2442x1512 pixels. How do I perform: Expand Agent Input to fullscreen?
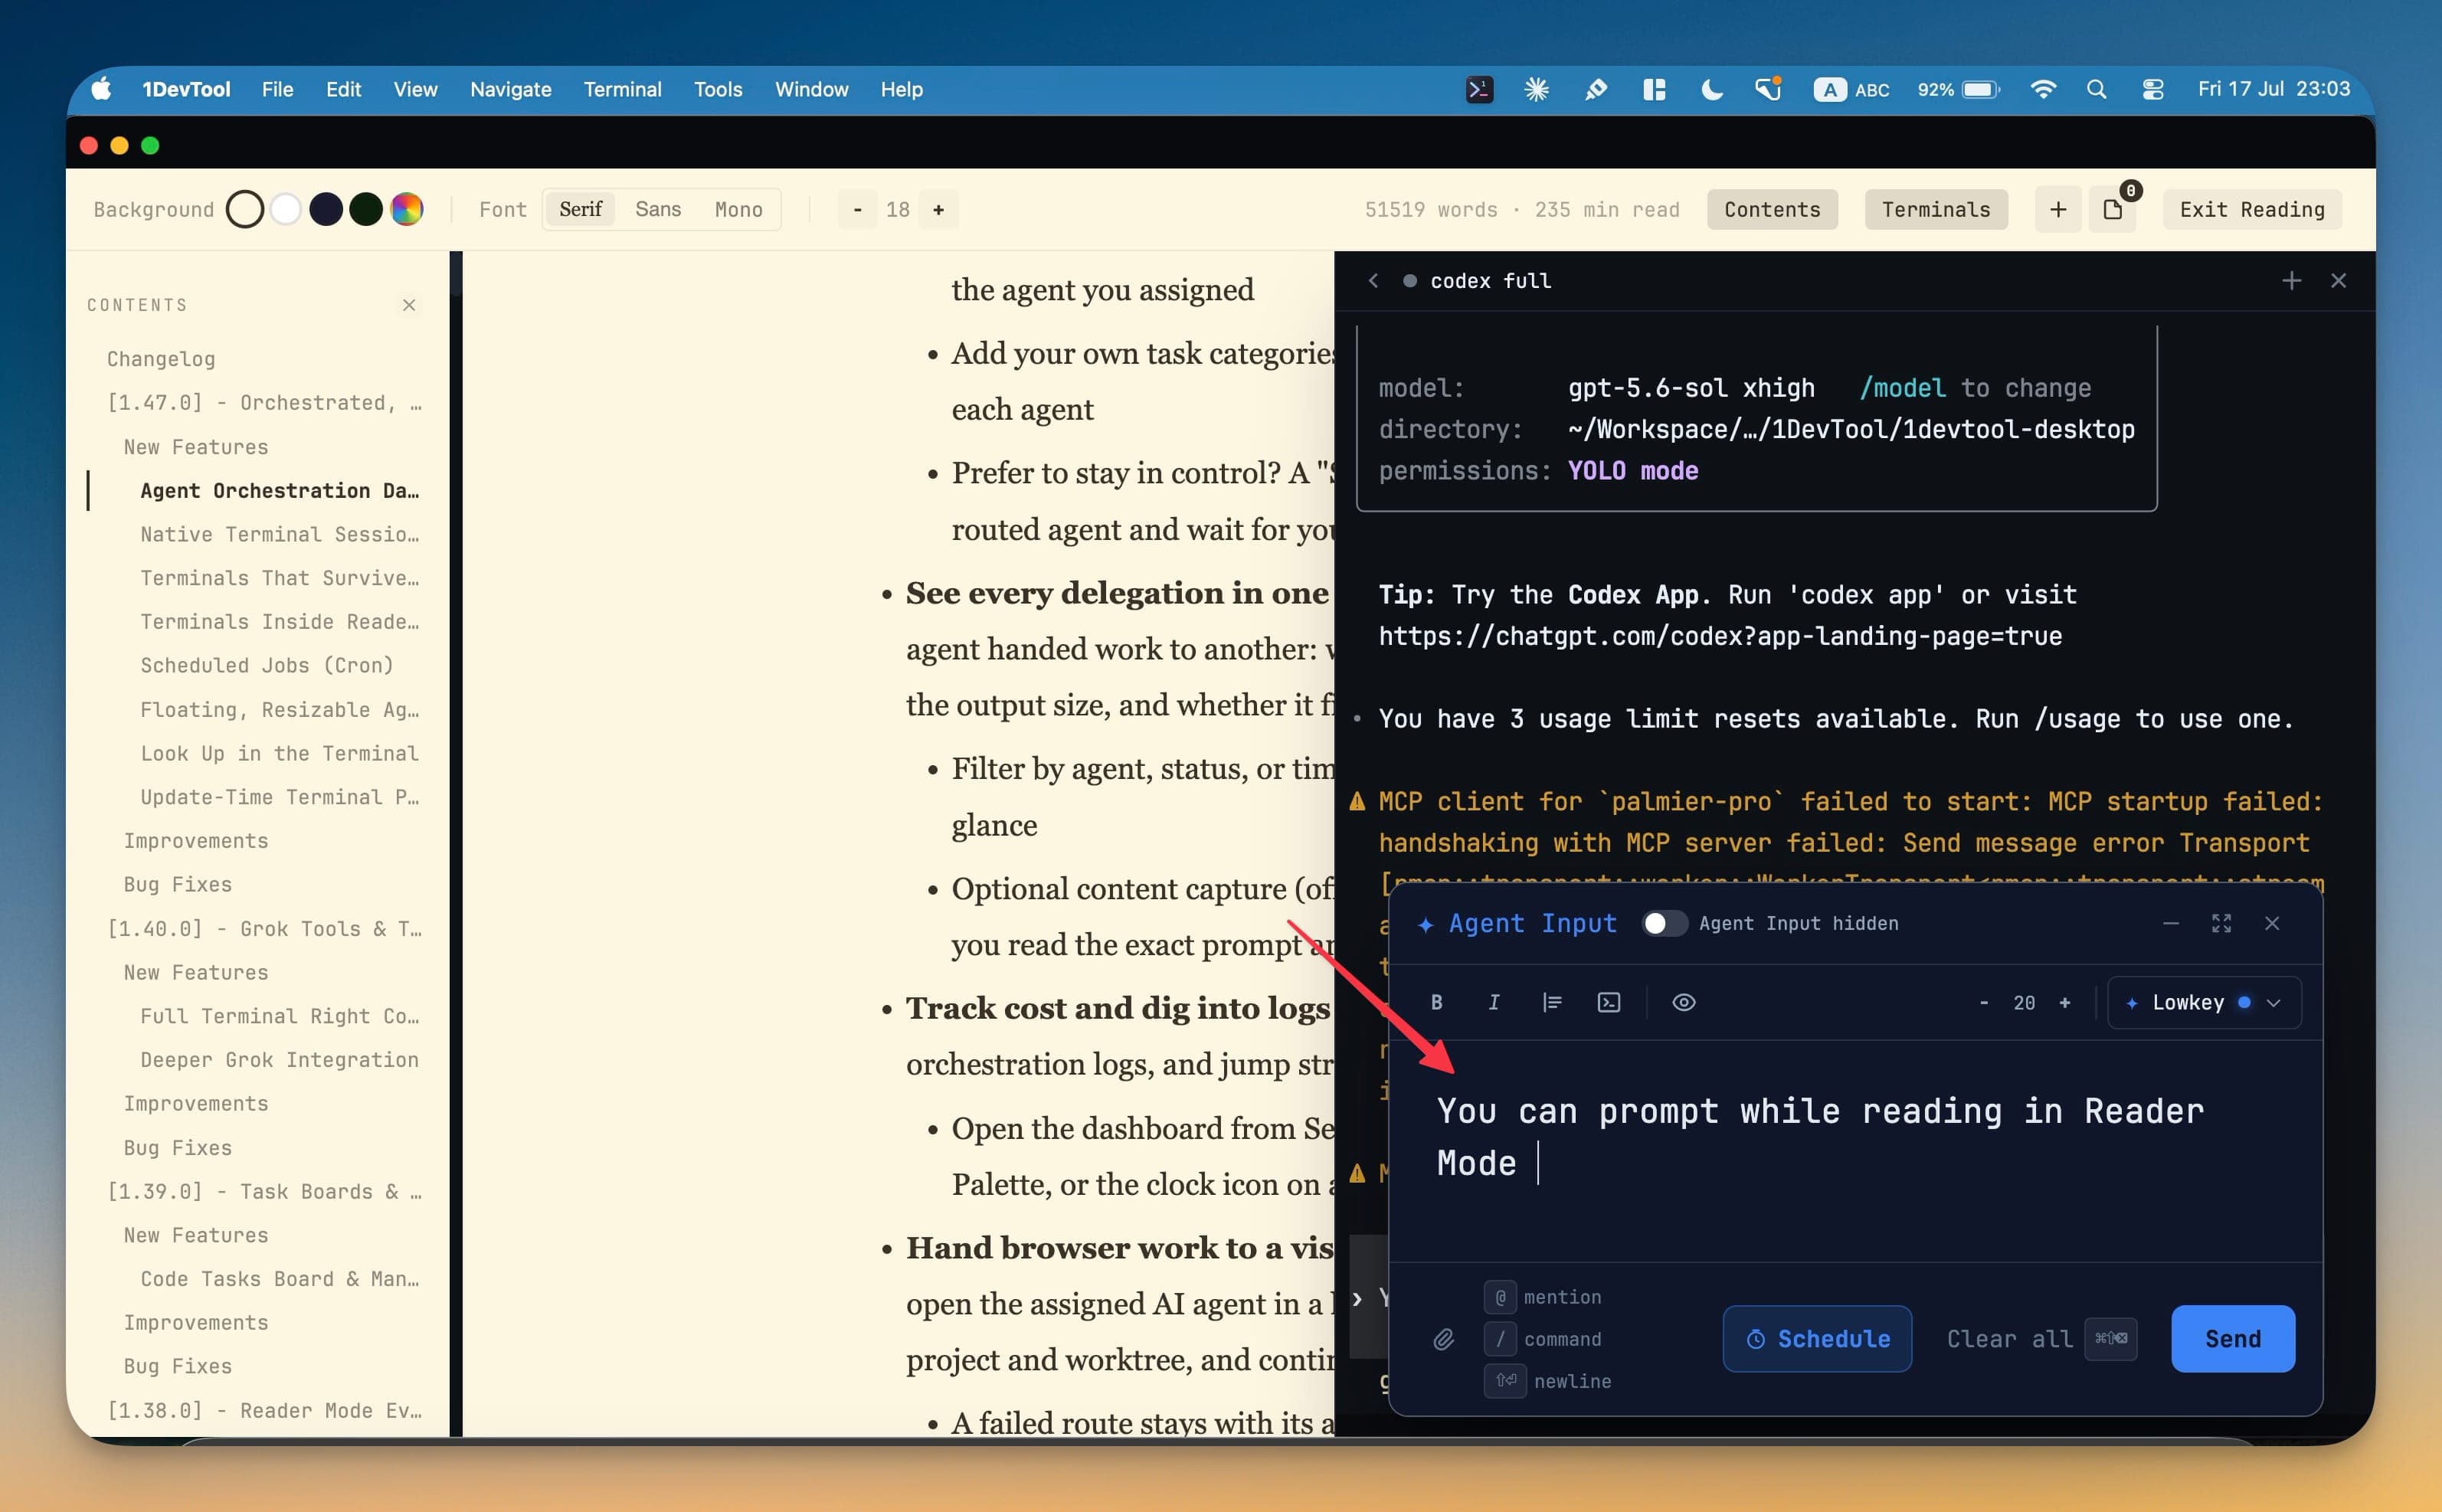click(x=2221, y=923)
